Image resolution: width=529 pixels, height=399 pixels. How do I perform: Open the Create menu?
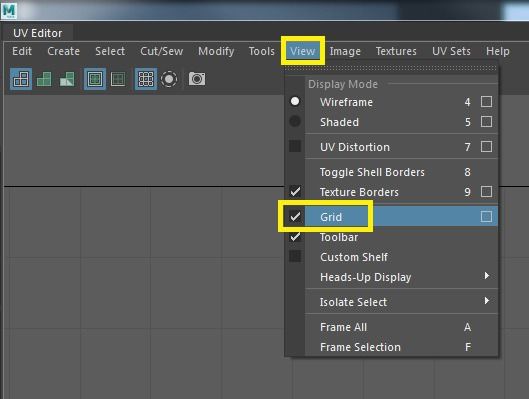click(63, 51)
